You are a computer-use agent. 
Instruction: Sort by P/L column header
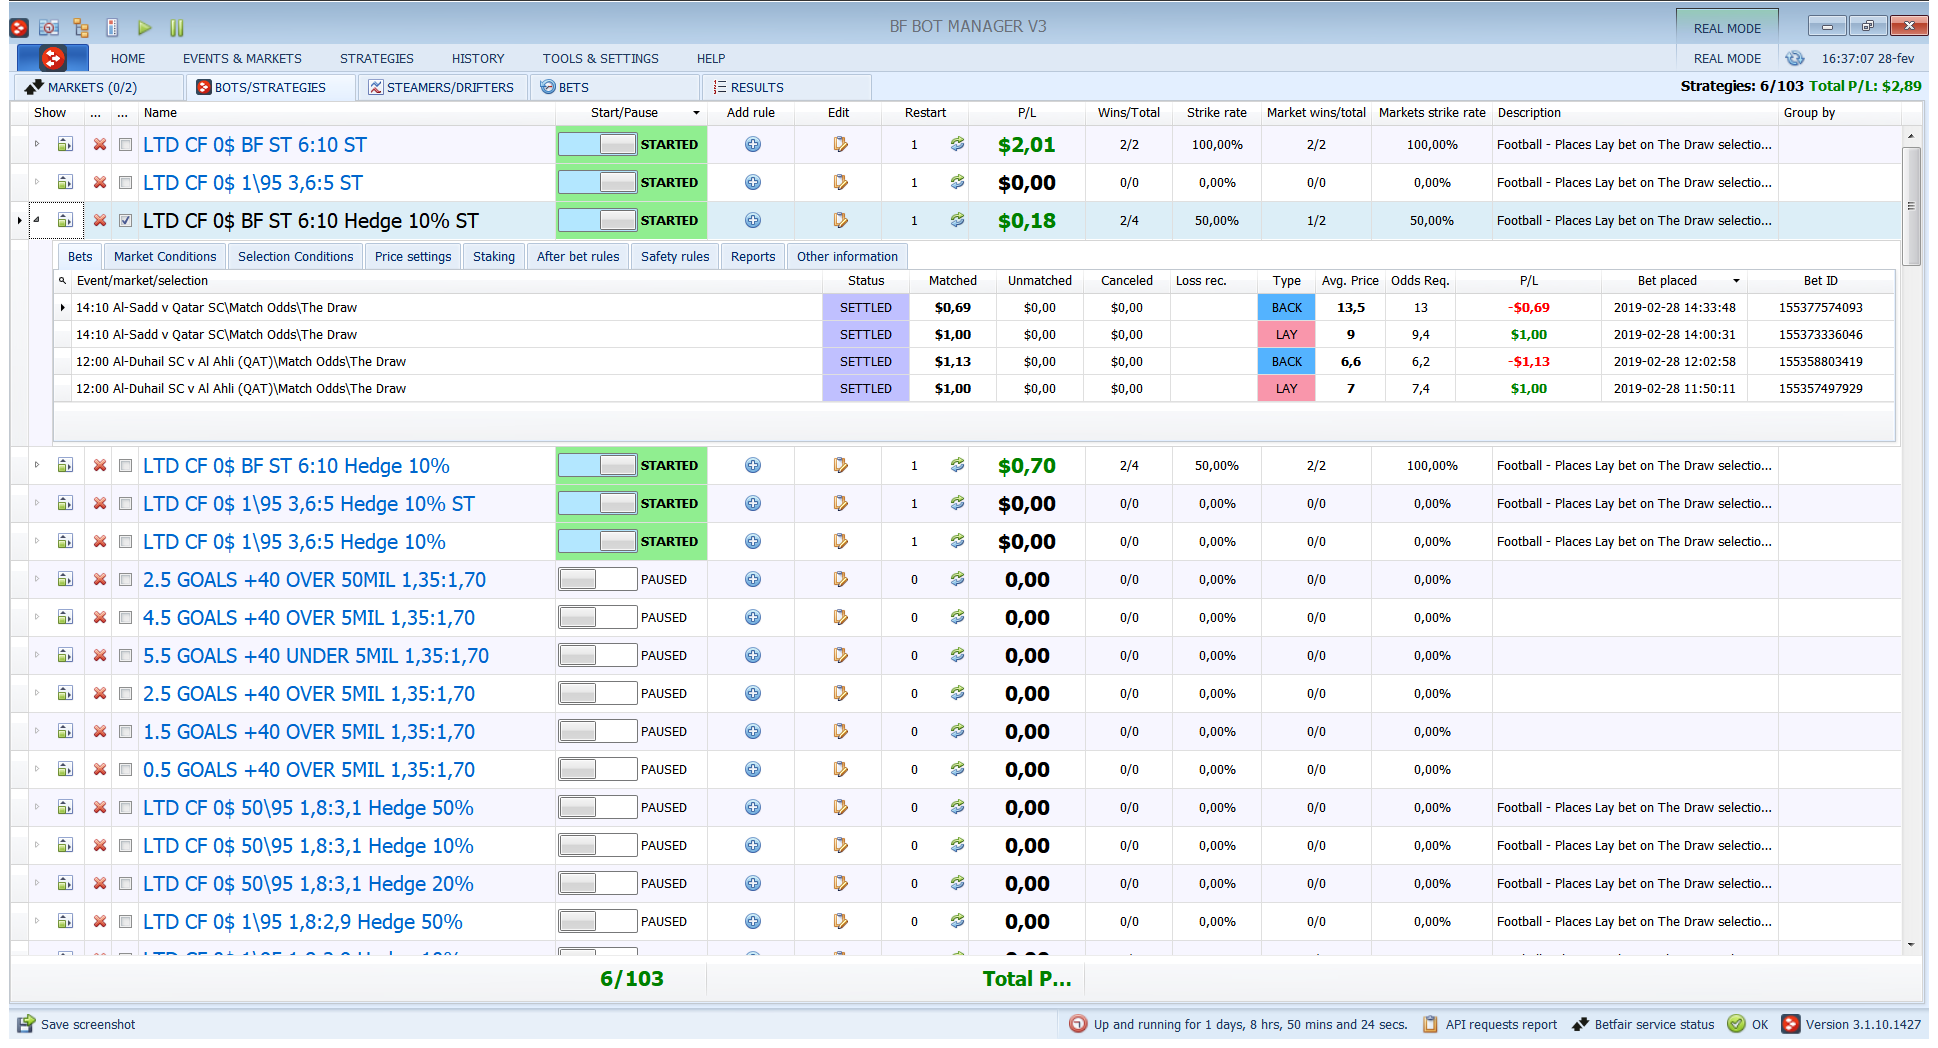coord(1027,113)
